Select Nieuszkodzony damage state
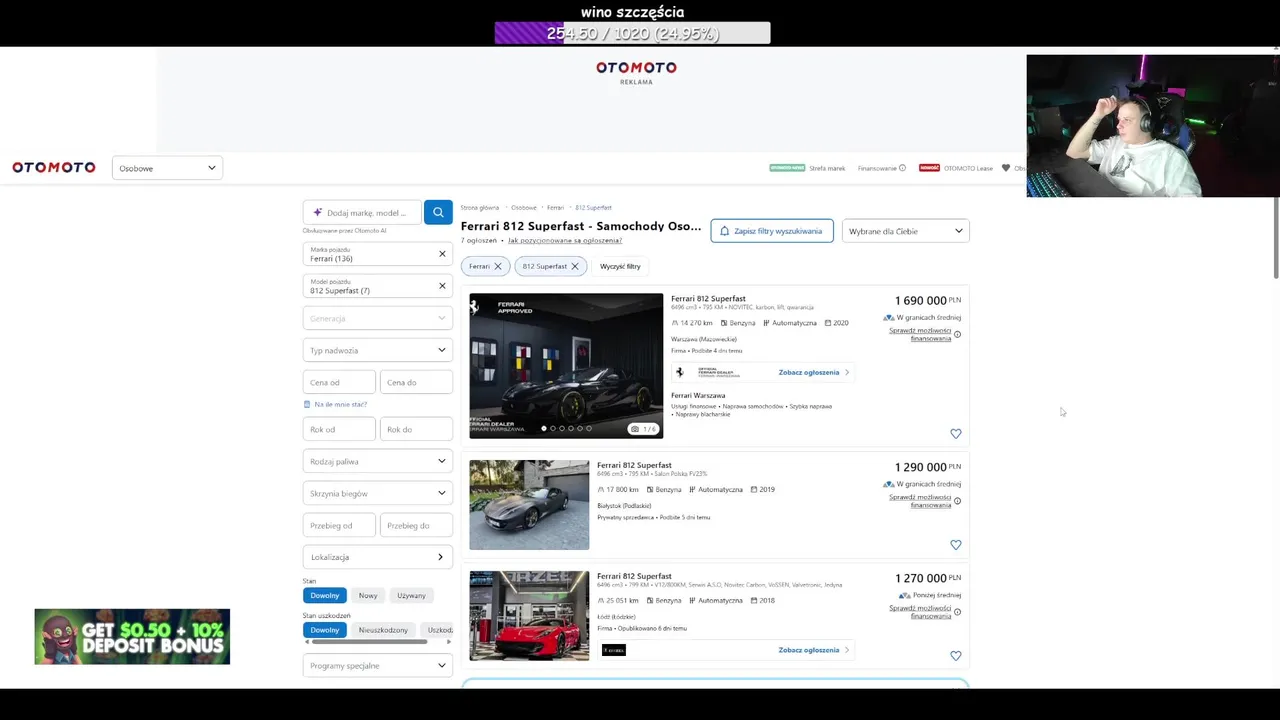 (383, 630)
